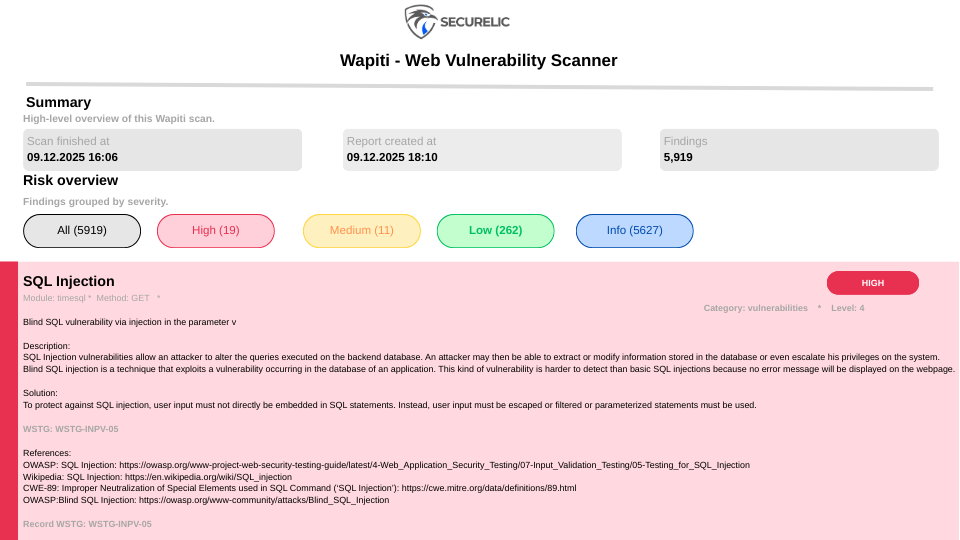Click the Scan finished at field
The width and height of the screenshot is (960, 540).
(162, 150)
